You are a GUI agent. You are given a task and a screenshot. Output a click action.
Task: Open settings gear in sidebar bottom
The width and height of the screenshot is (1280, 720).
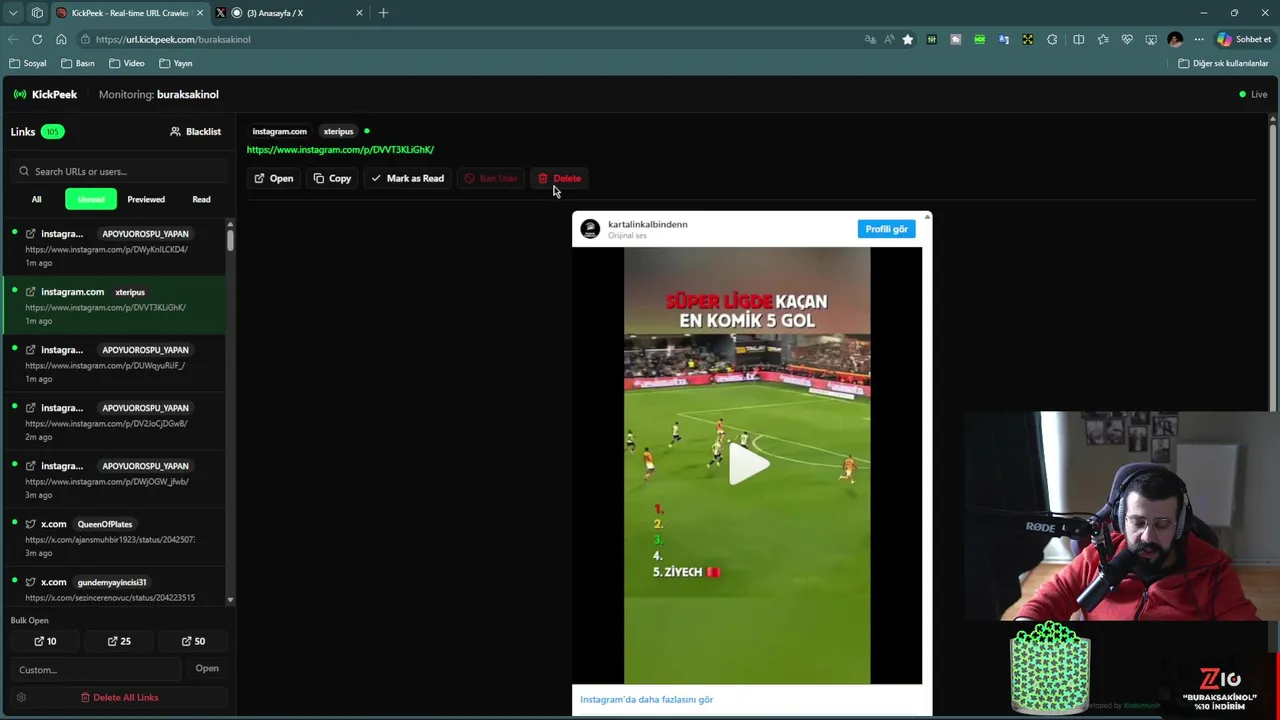coord(21,697)
